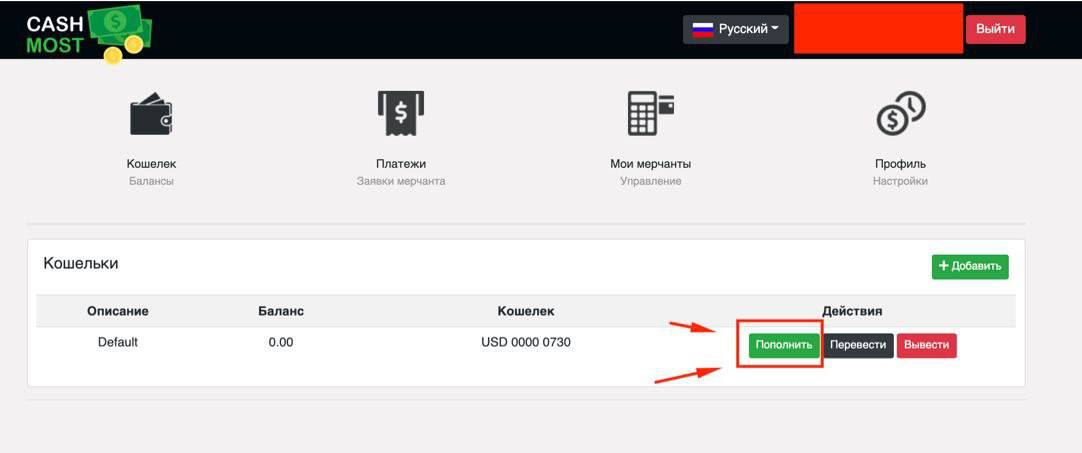Add a wallet with Добавить button
Image resolution: width=1082 pixels, height=453 pixels.
(x=970, y=267)
